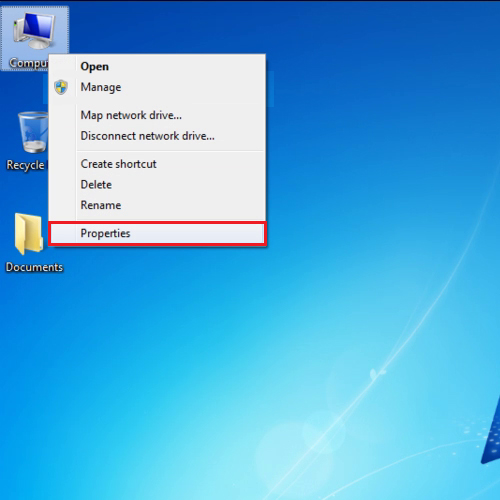Choose Manage in the context menu

click(x=157, y=87)
